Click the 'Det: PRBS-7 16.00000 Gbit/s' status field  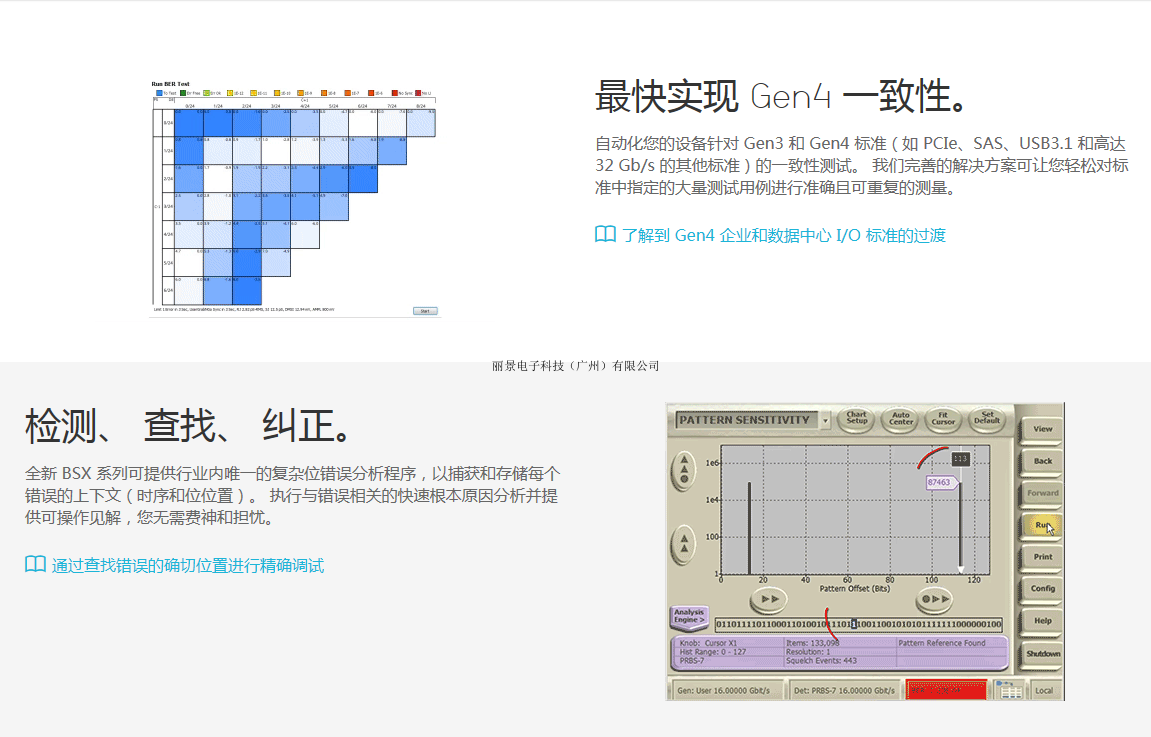click(845, 691)
